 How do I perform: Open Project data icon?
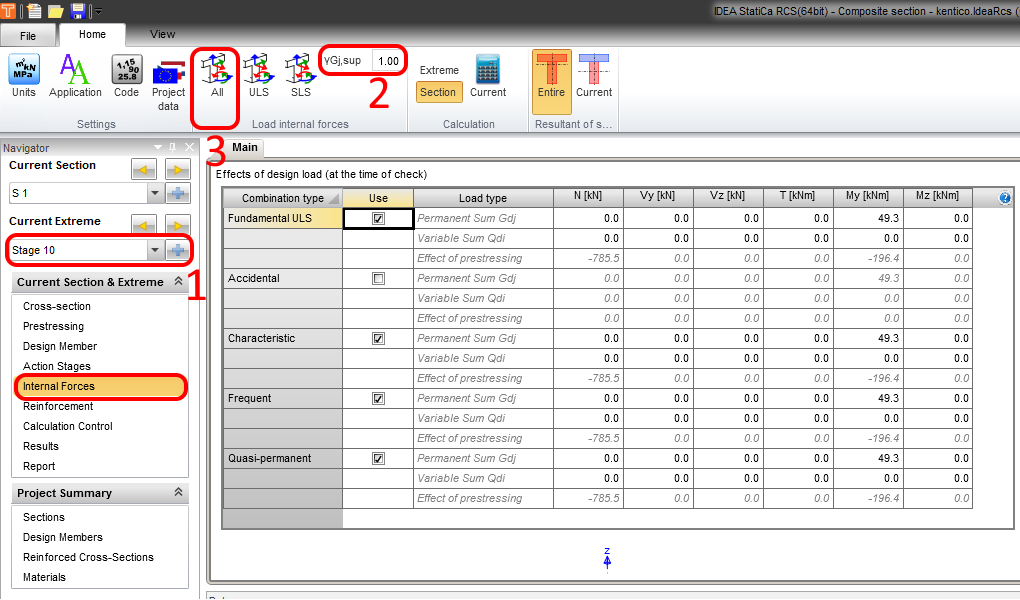(x=168, y=80)
